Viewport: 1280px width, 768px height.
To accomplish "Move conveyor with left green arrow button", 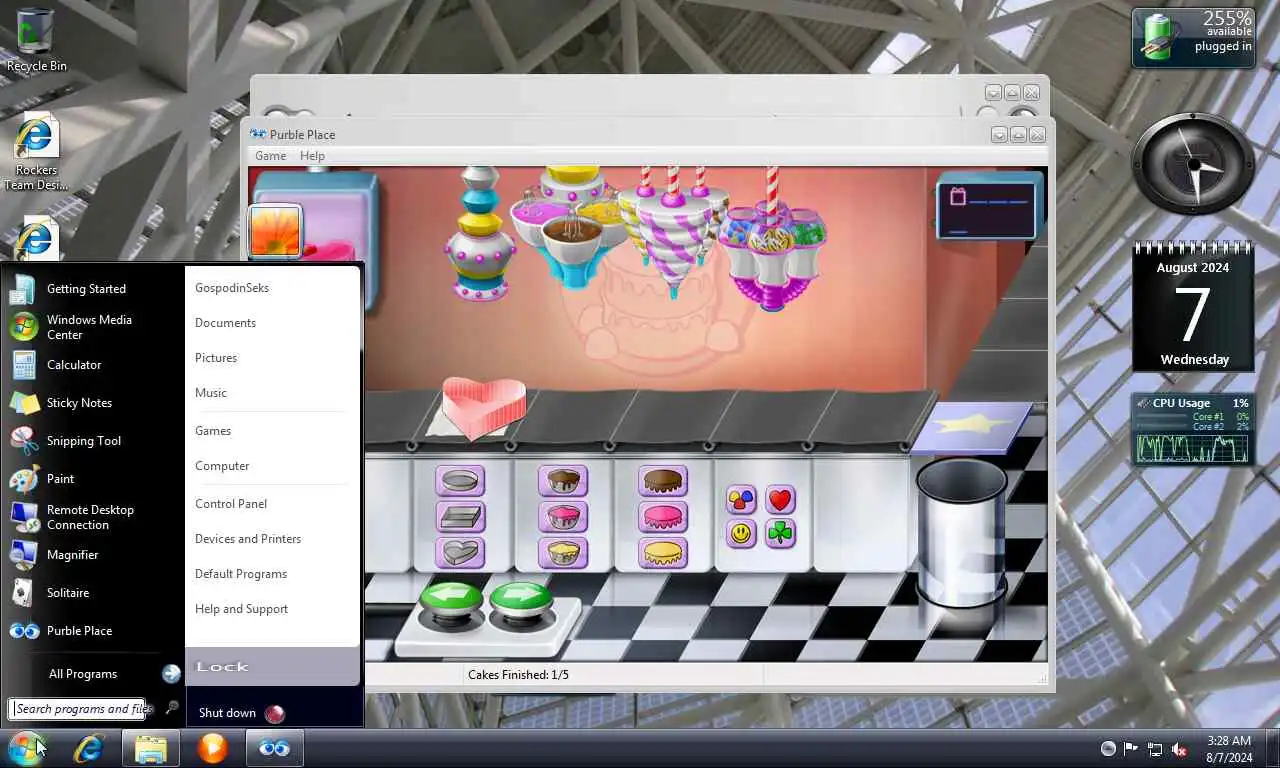I will pyautogui.click(x=451, y=603).
